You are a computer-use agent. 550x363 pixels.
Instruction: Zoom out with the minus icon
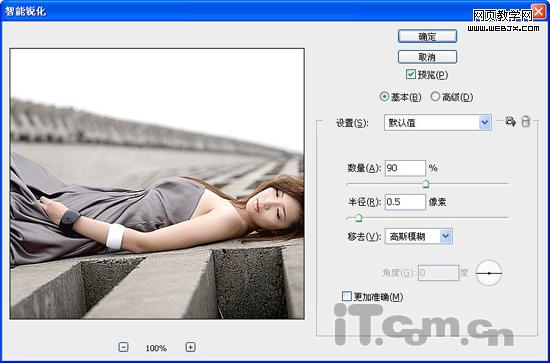[123, 347]
